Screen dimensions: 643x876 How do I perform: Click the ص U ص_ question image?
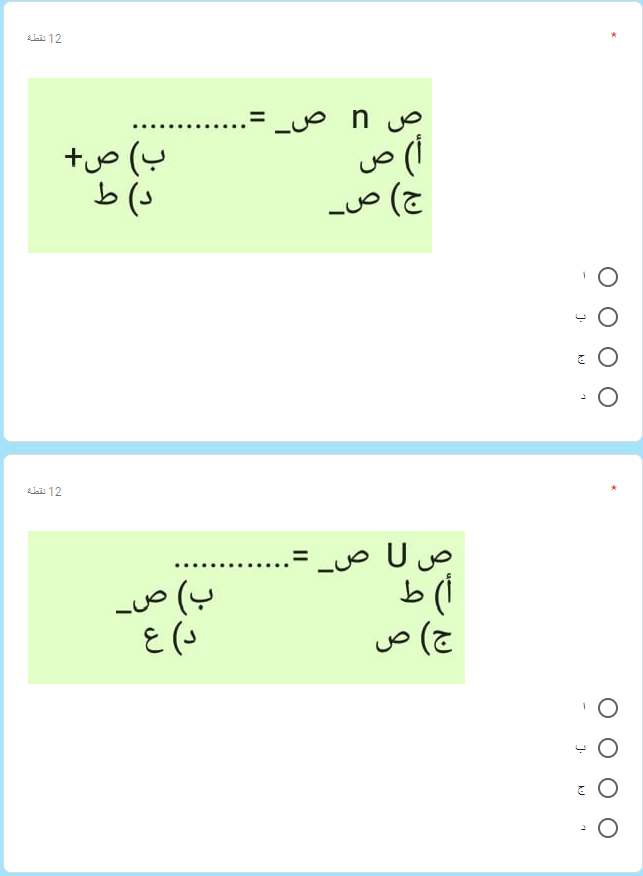[246, 607]
